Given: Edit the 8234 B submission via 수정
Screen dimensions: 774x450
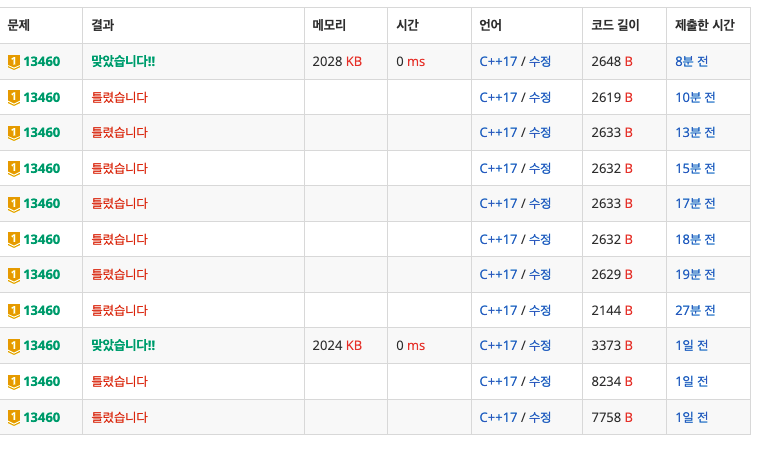Looking at the screenshot, I should coord(540,382).
